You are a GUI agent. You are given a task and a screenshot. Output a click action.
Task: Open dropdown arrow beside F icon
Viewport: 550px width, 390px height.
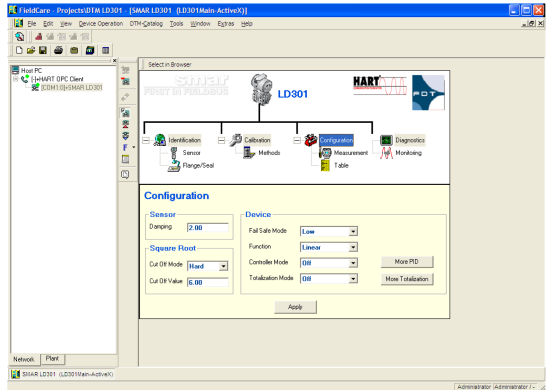[134, 148]
